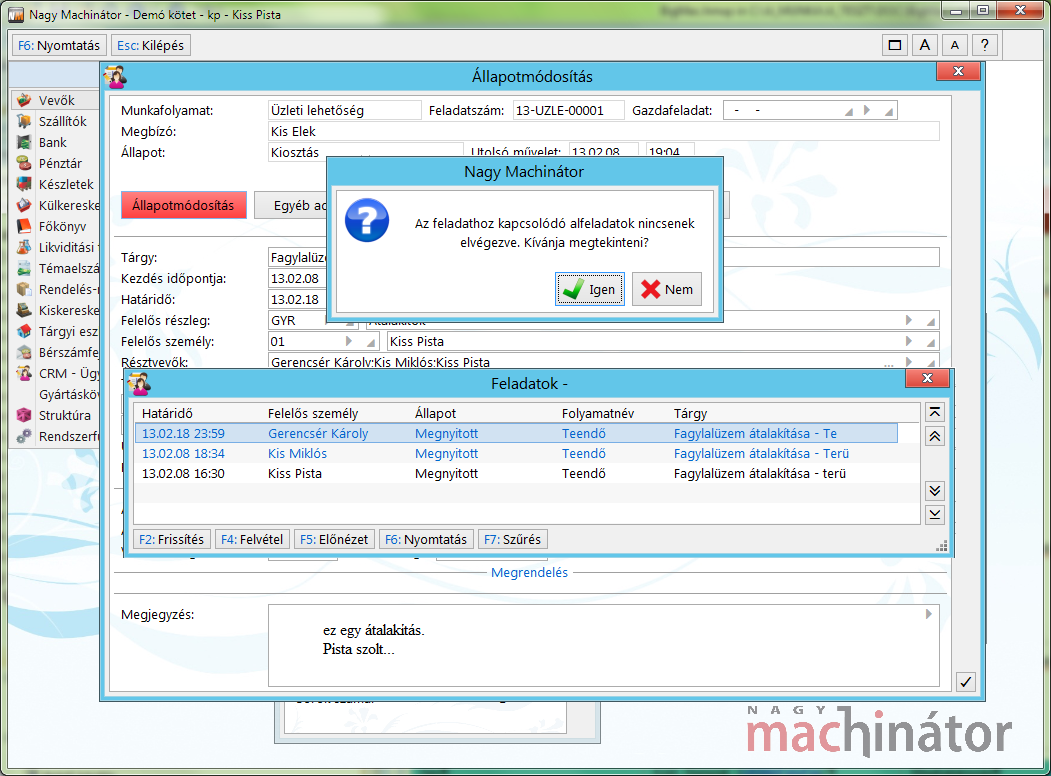Jump to last row in Feladatok list
This screenshot has width=1051, height=776.
[935, 514]
